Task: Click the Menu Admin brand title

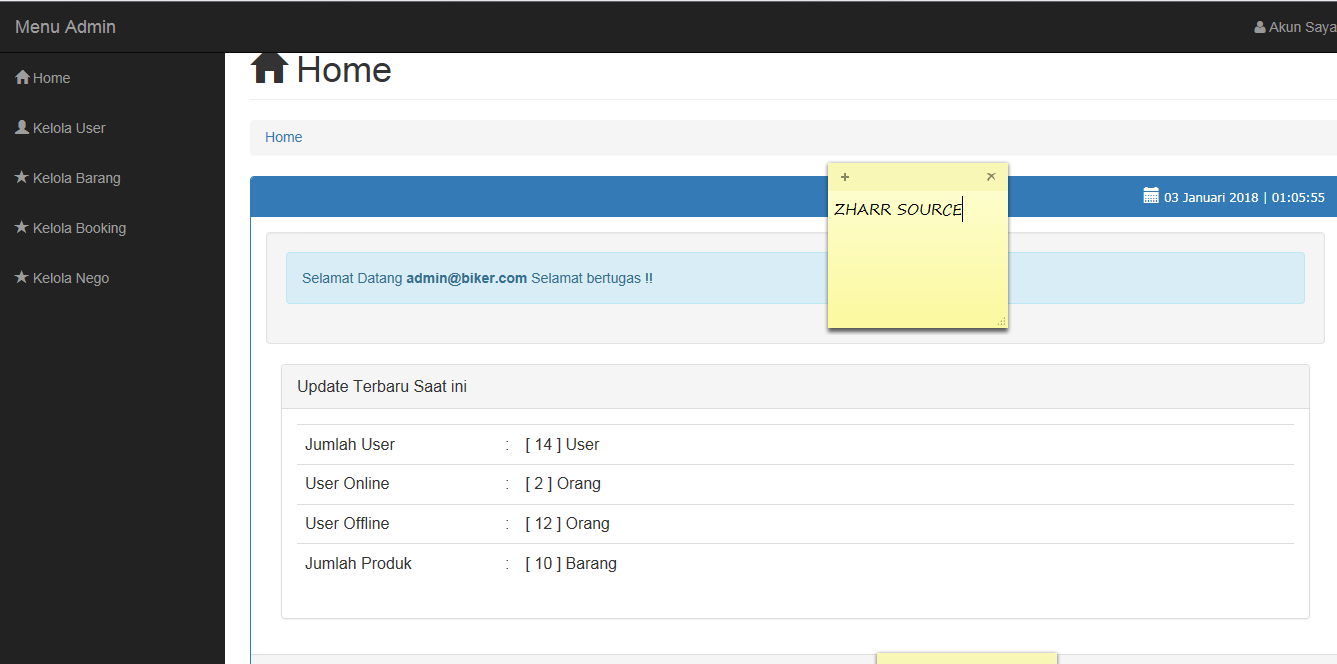Action: pyautogui.click(x=65, y=27)
